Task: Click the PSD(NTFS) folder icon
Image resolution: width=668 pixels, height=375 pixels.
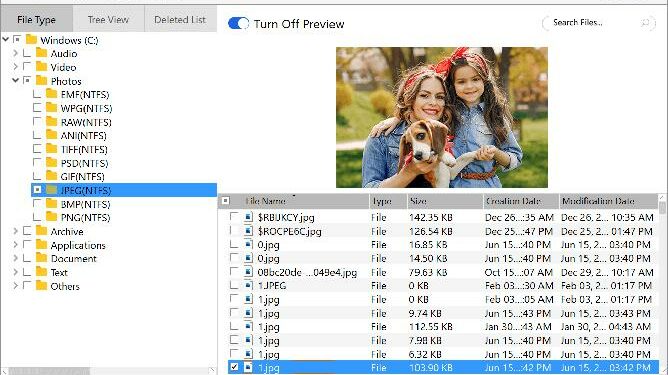Action: pos(52,163)
